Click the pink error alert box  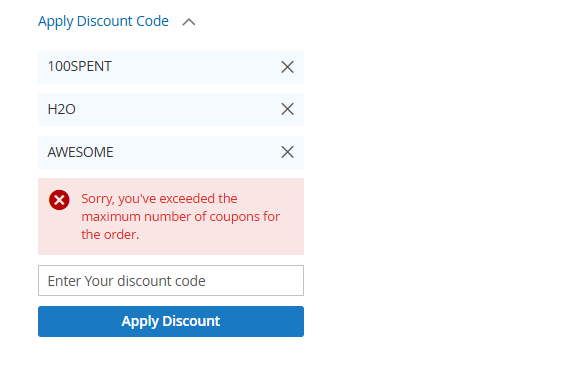[x=171, y=216]
